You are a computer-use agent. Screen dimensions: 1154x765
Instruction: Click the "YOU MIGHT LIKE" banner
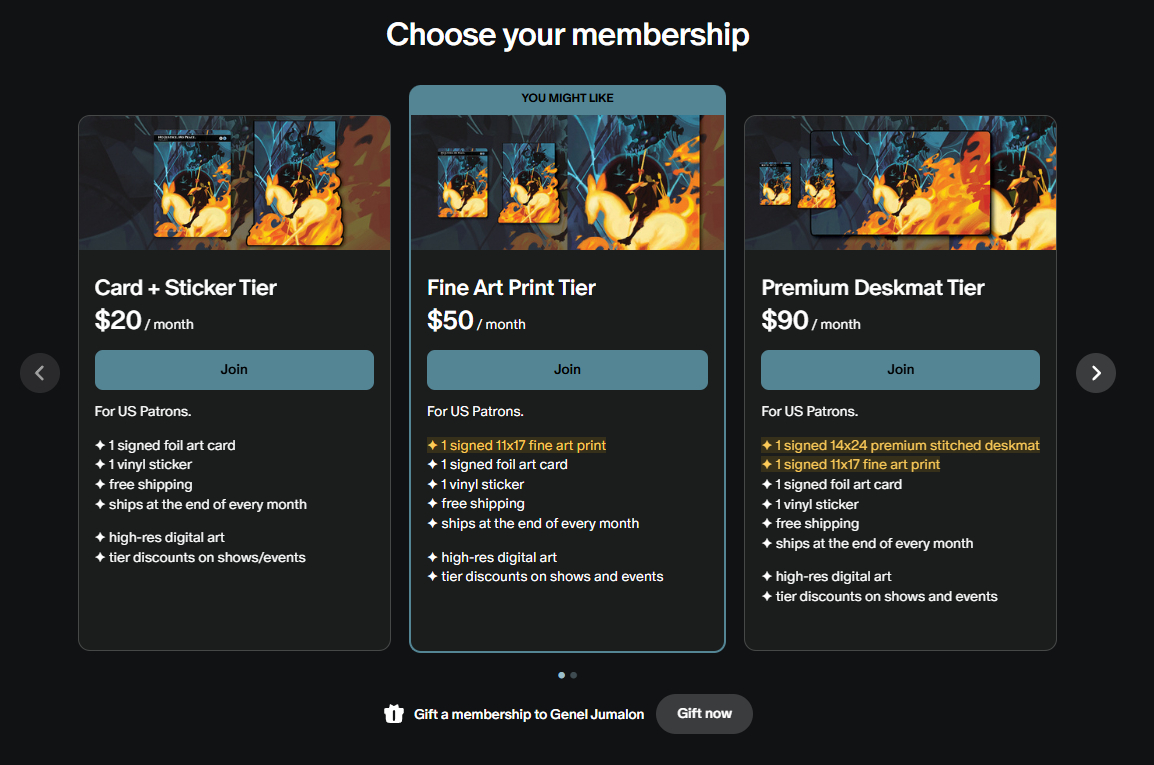point(567,98)
